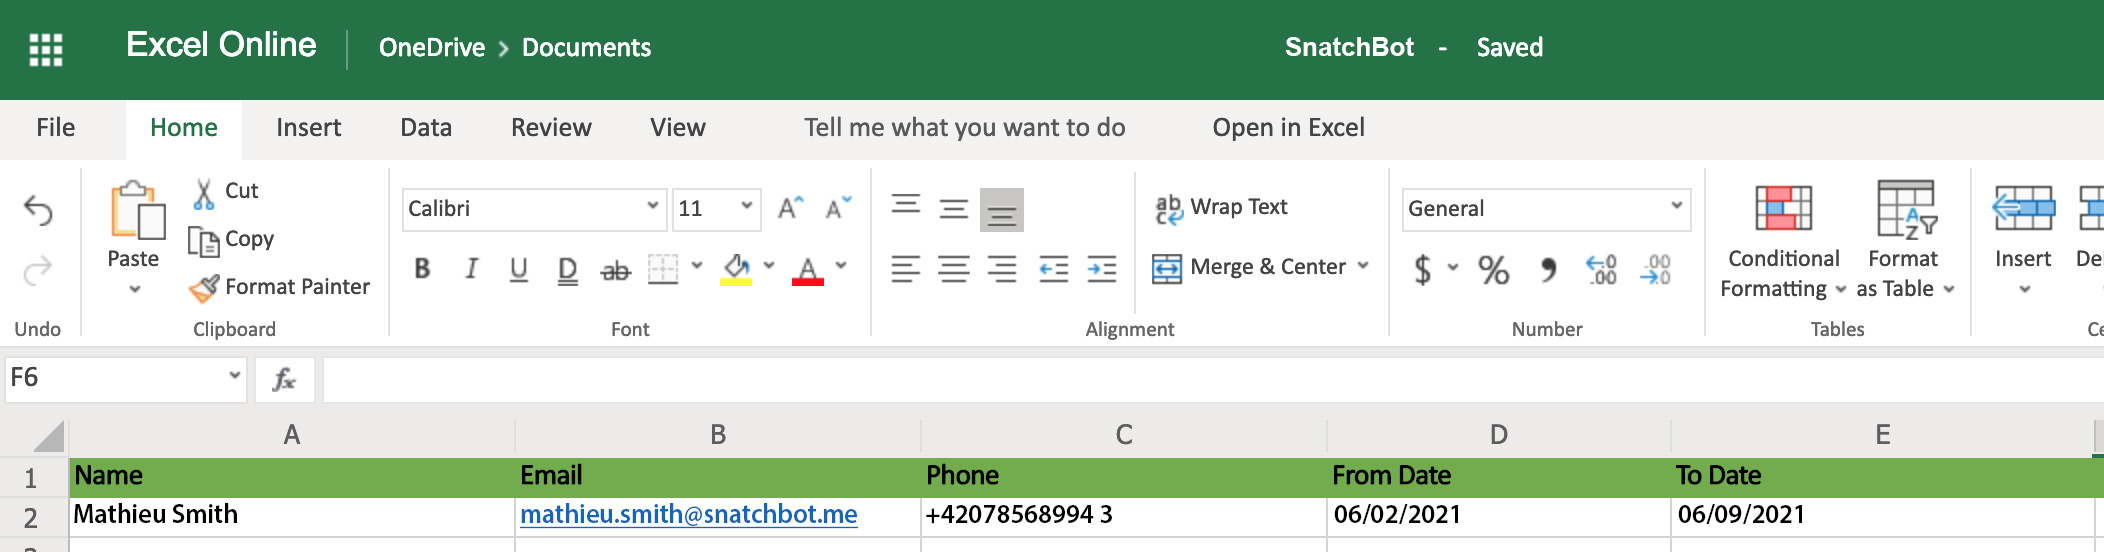Increase font size with grow icon
Viewport: 2104px width, 552px height.
click(791, 208)
